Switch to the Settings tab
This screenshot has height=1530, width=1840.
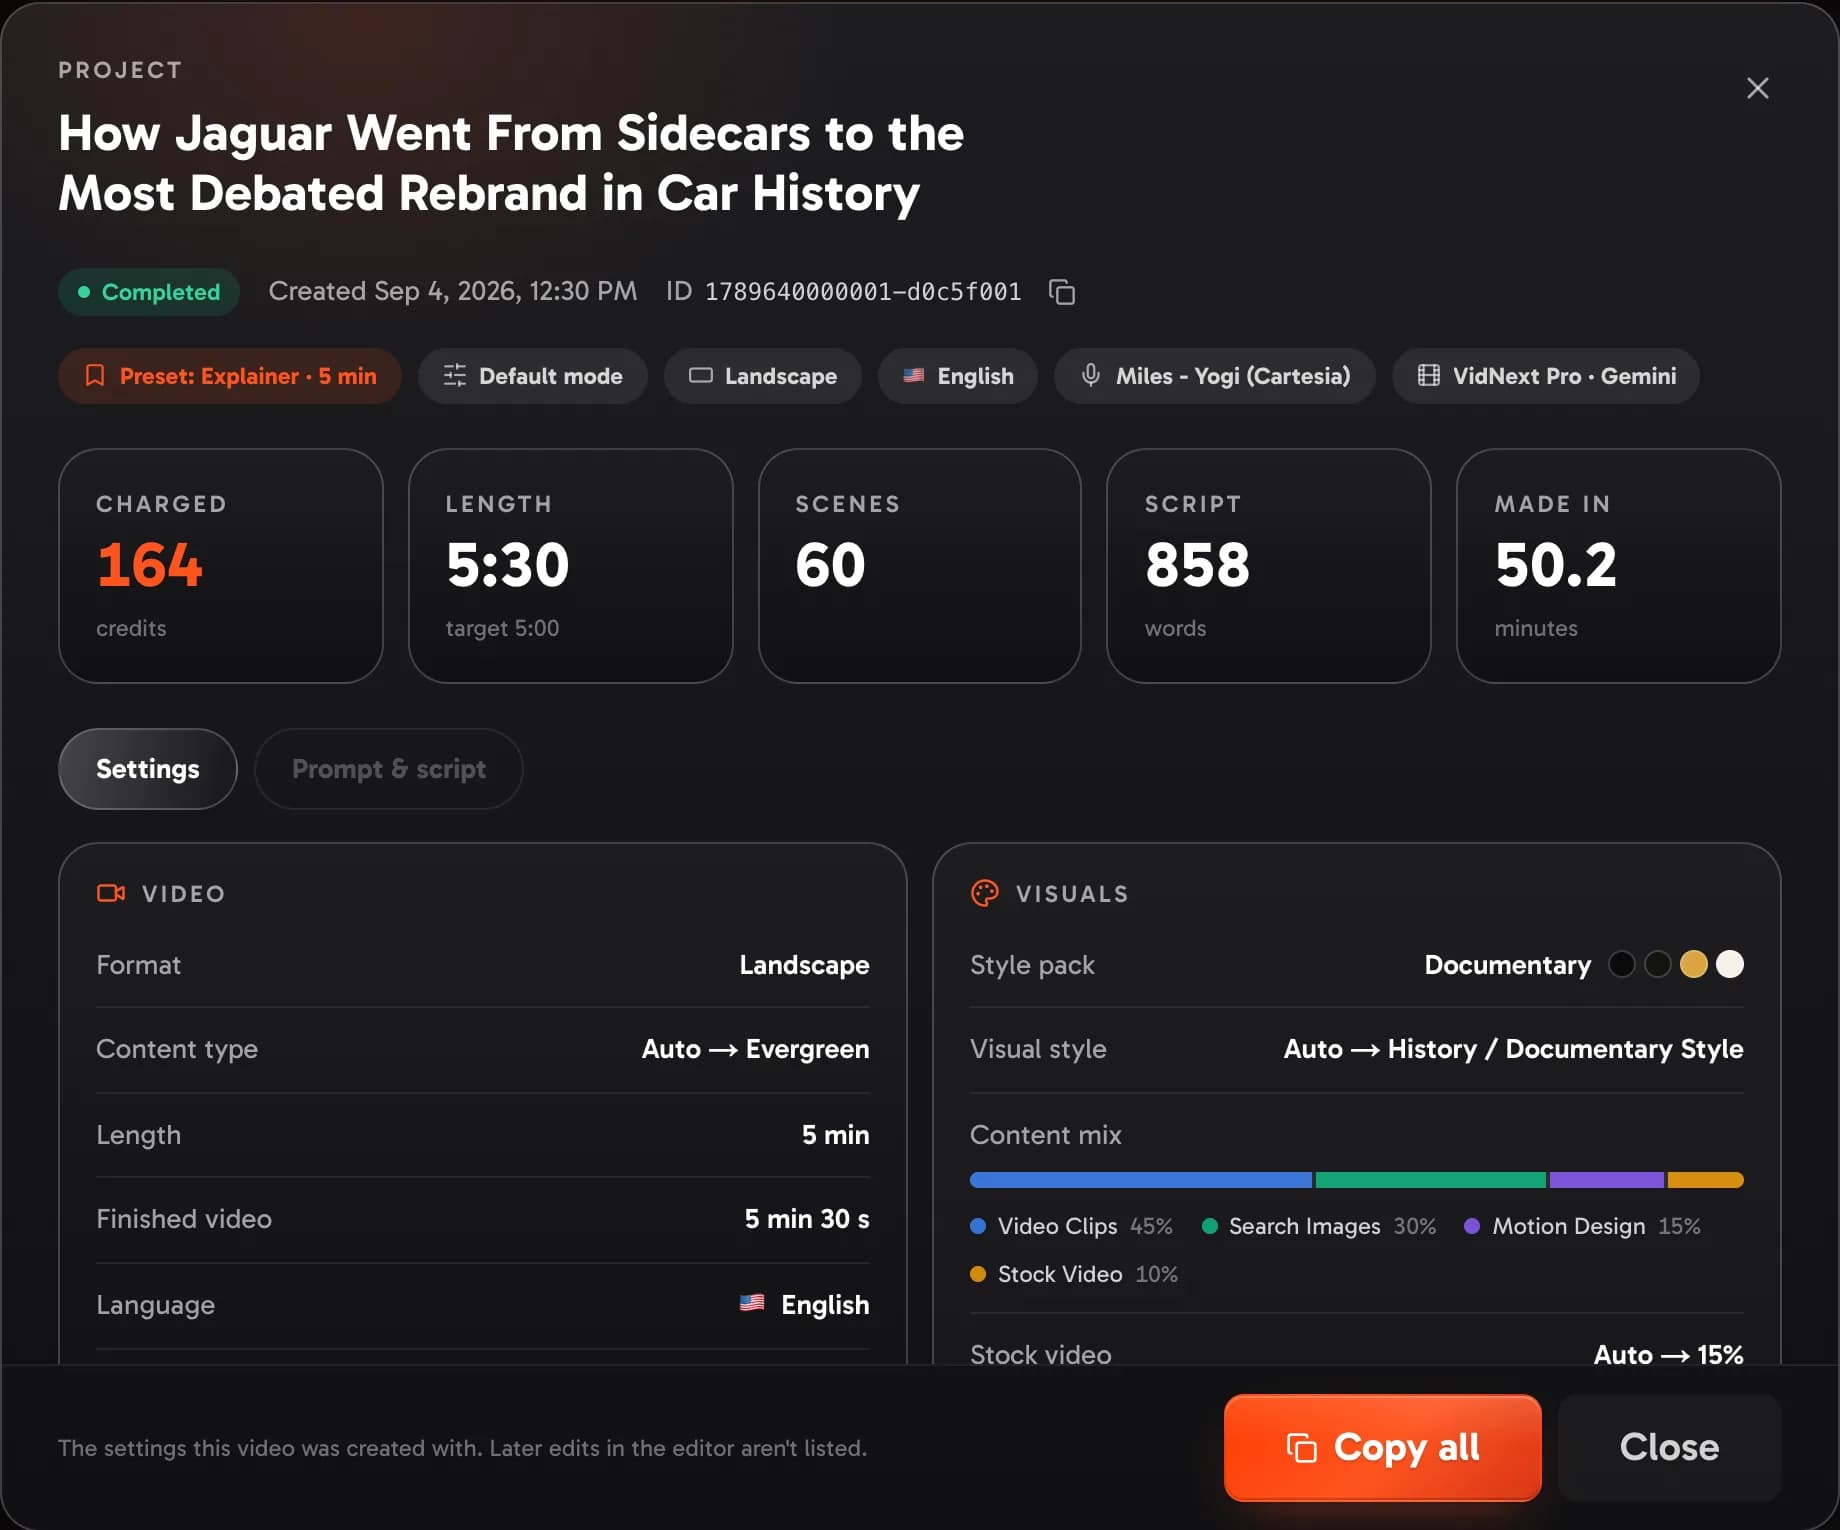(x=148, y=769)
